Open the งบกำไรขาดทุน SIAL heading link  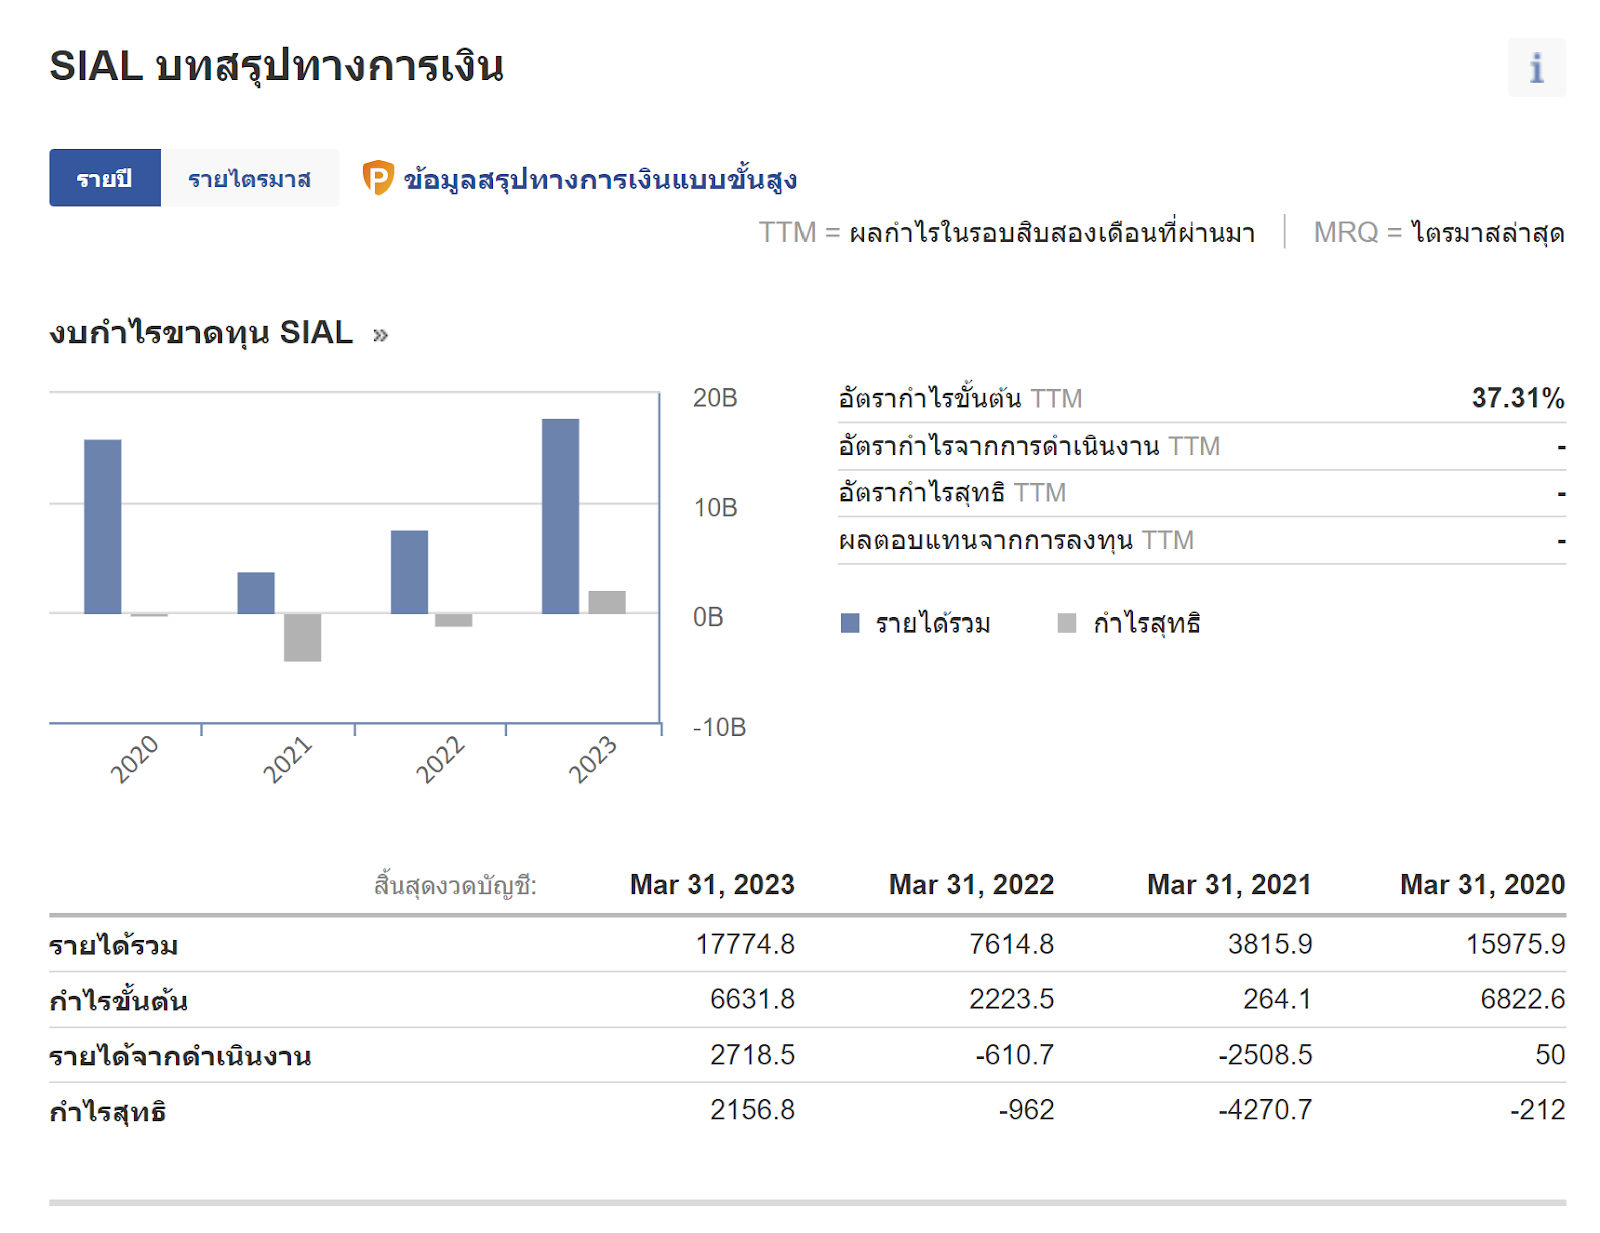point(201,333)
